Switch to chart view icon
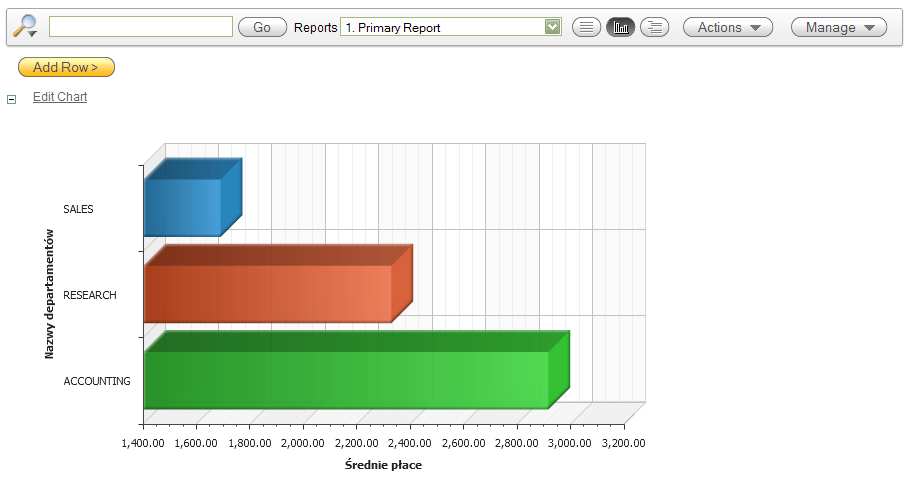910x478 pixels. 620,27
